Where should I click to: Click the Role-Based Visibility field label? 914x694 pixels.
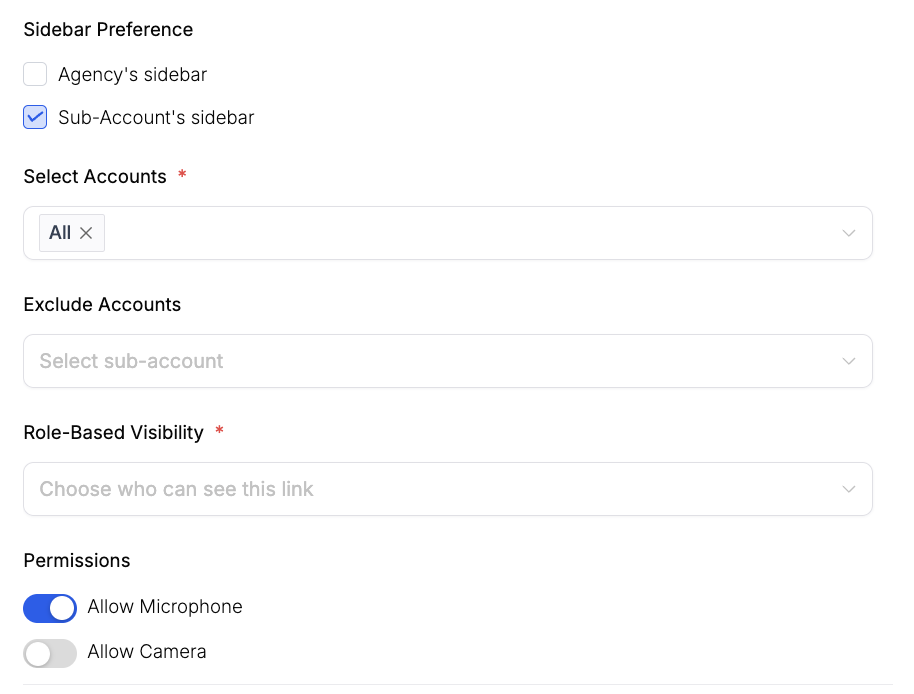[113, 433]
